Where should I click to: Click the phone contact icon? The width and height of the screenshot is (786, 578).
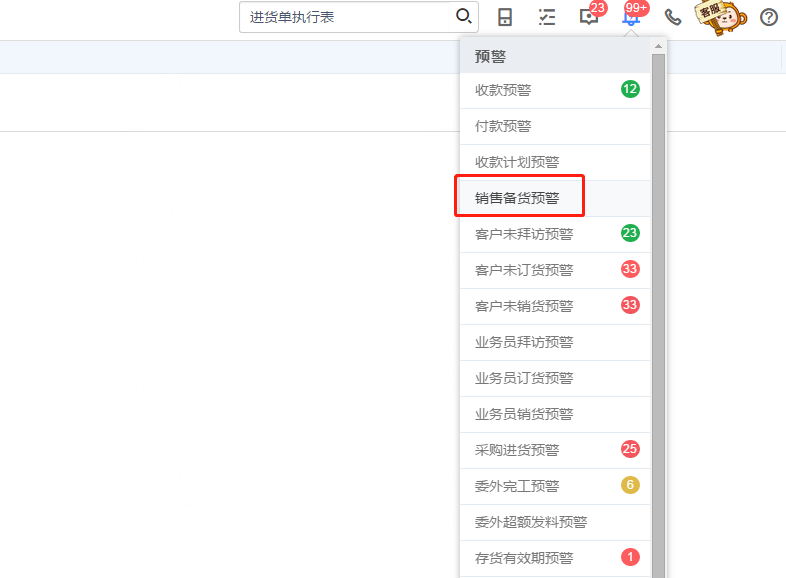(x=673, y=18)
